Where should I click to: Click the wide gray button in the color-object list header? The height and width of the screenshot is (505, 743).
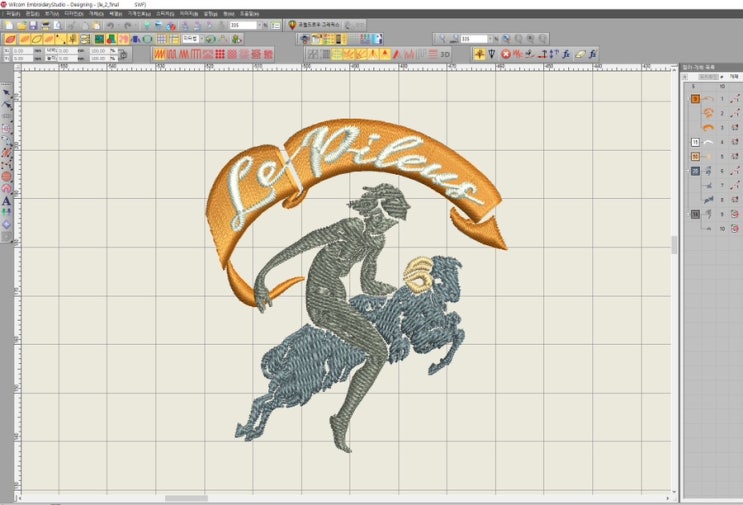pos(708,76)
